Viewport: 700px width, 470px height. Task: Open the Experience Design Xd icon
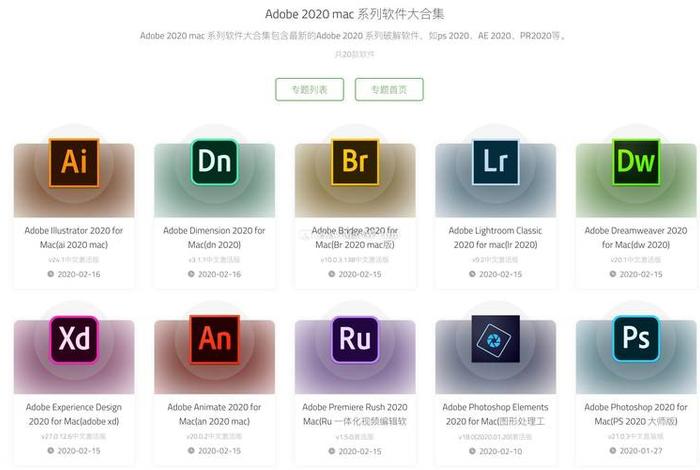pyautogui.click(x=74, y=339)
